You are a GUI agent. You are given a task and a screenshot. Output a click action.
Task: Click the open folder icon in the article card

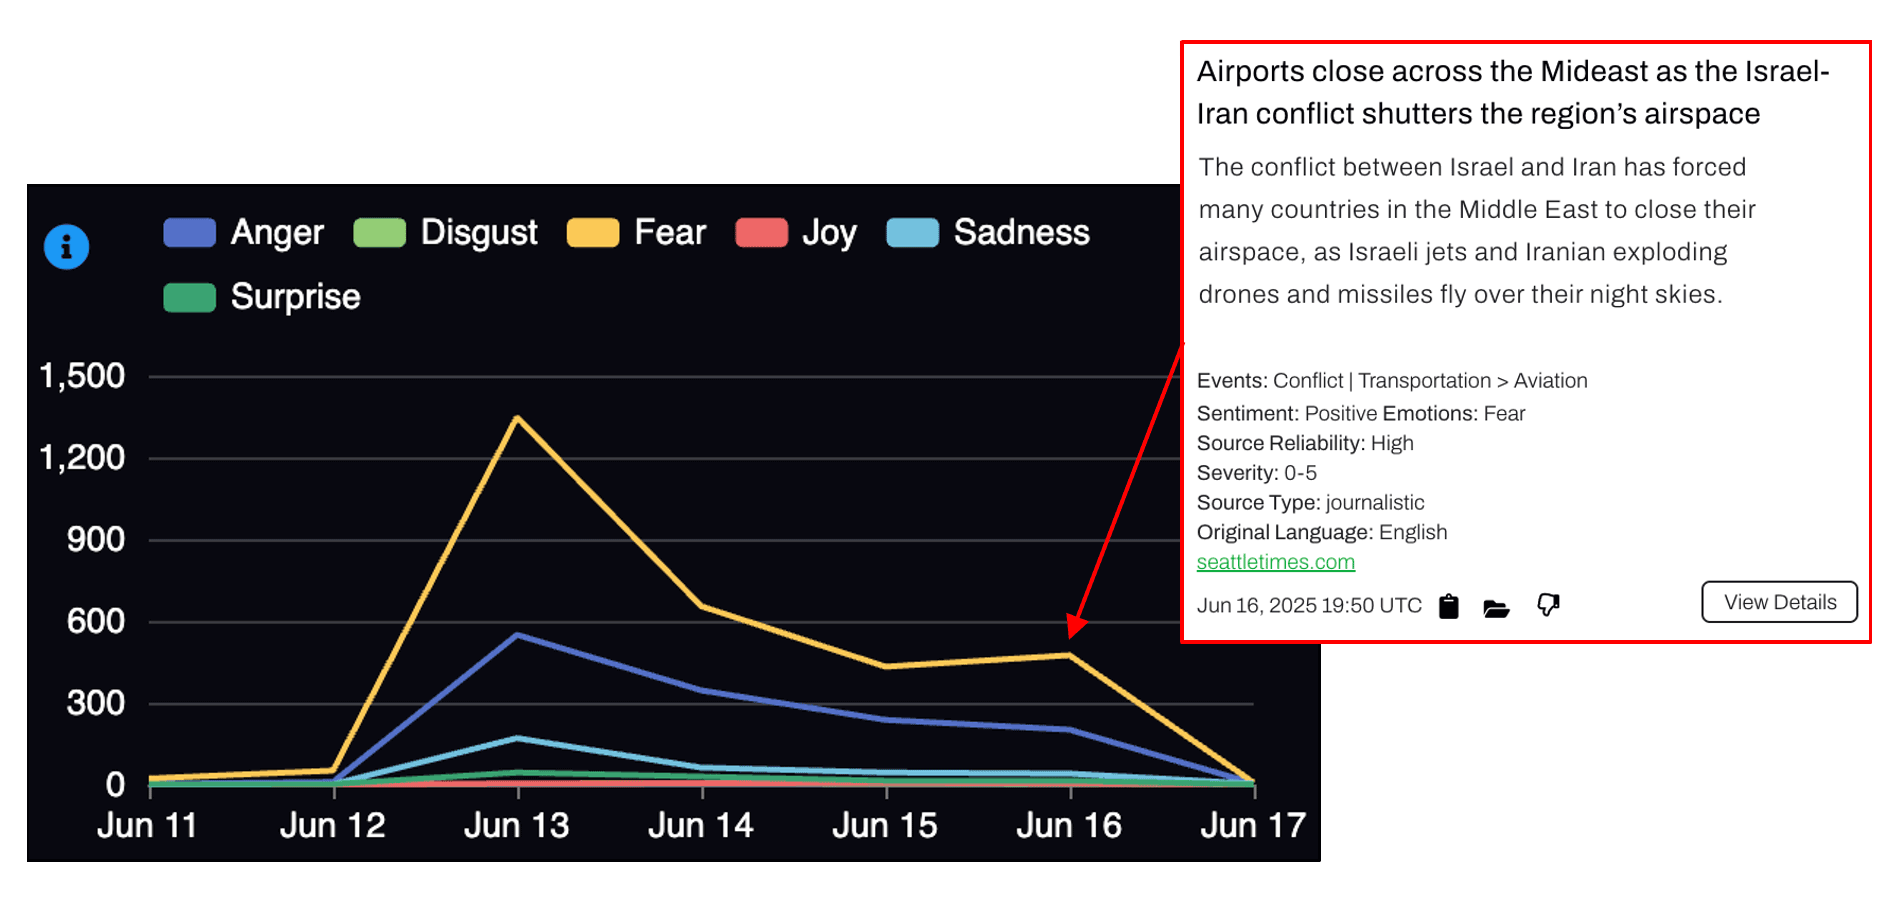[1496, 608]
